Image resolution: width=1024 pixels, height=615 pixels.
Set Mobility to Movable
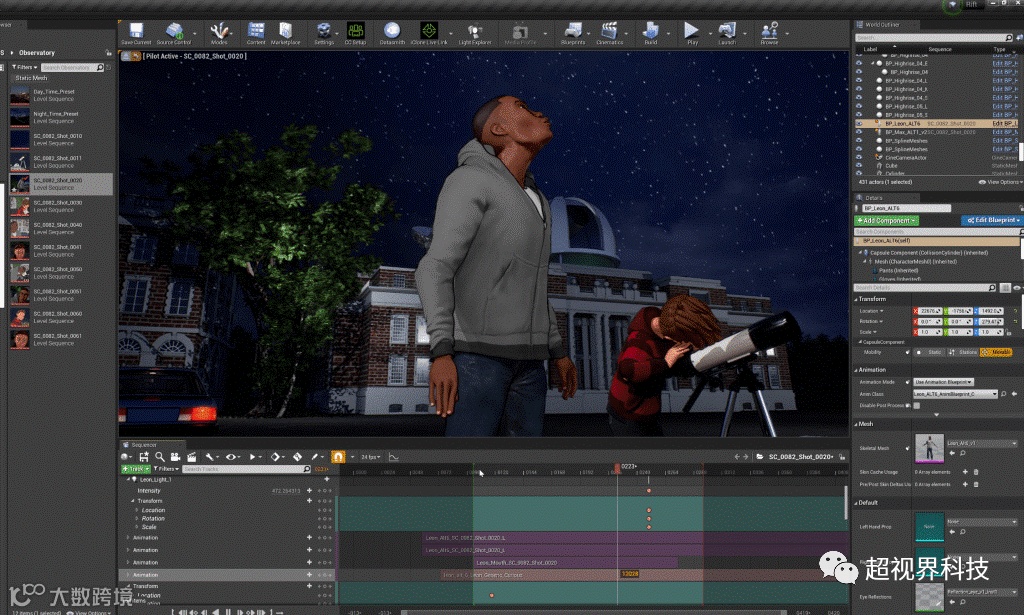[x=997, y=352]
